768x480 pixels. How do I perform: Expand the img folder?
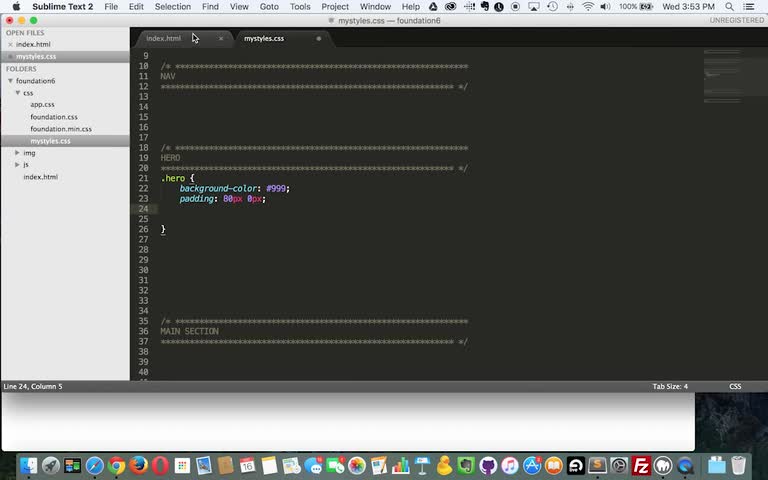tap(17, 153)
